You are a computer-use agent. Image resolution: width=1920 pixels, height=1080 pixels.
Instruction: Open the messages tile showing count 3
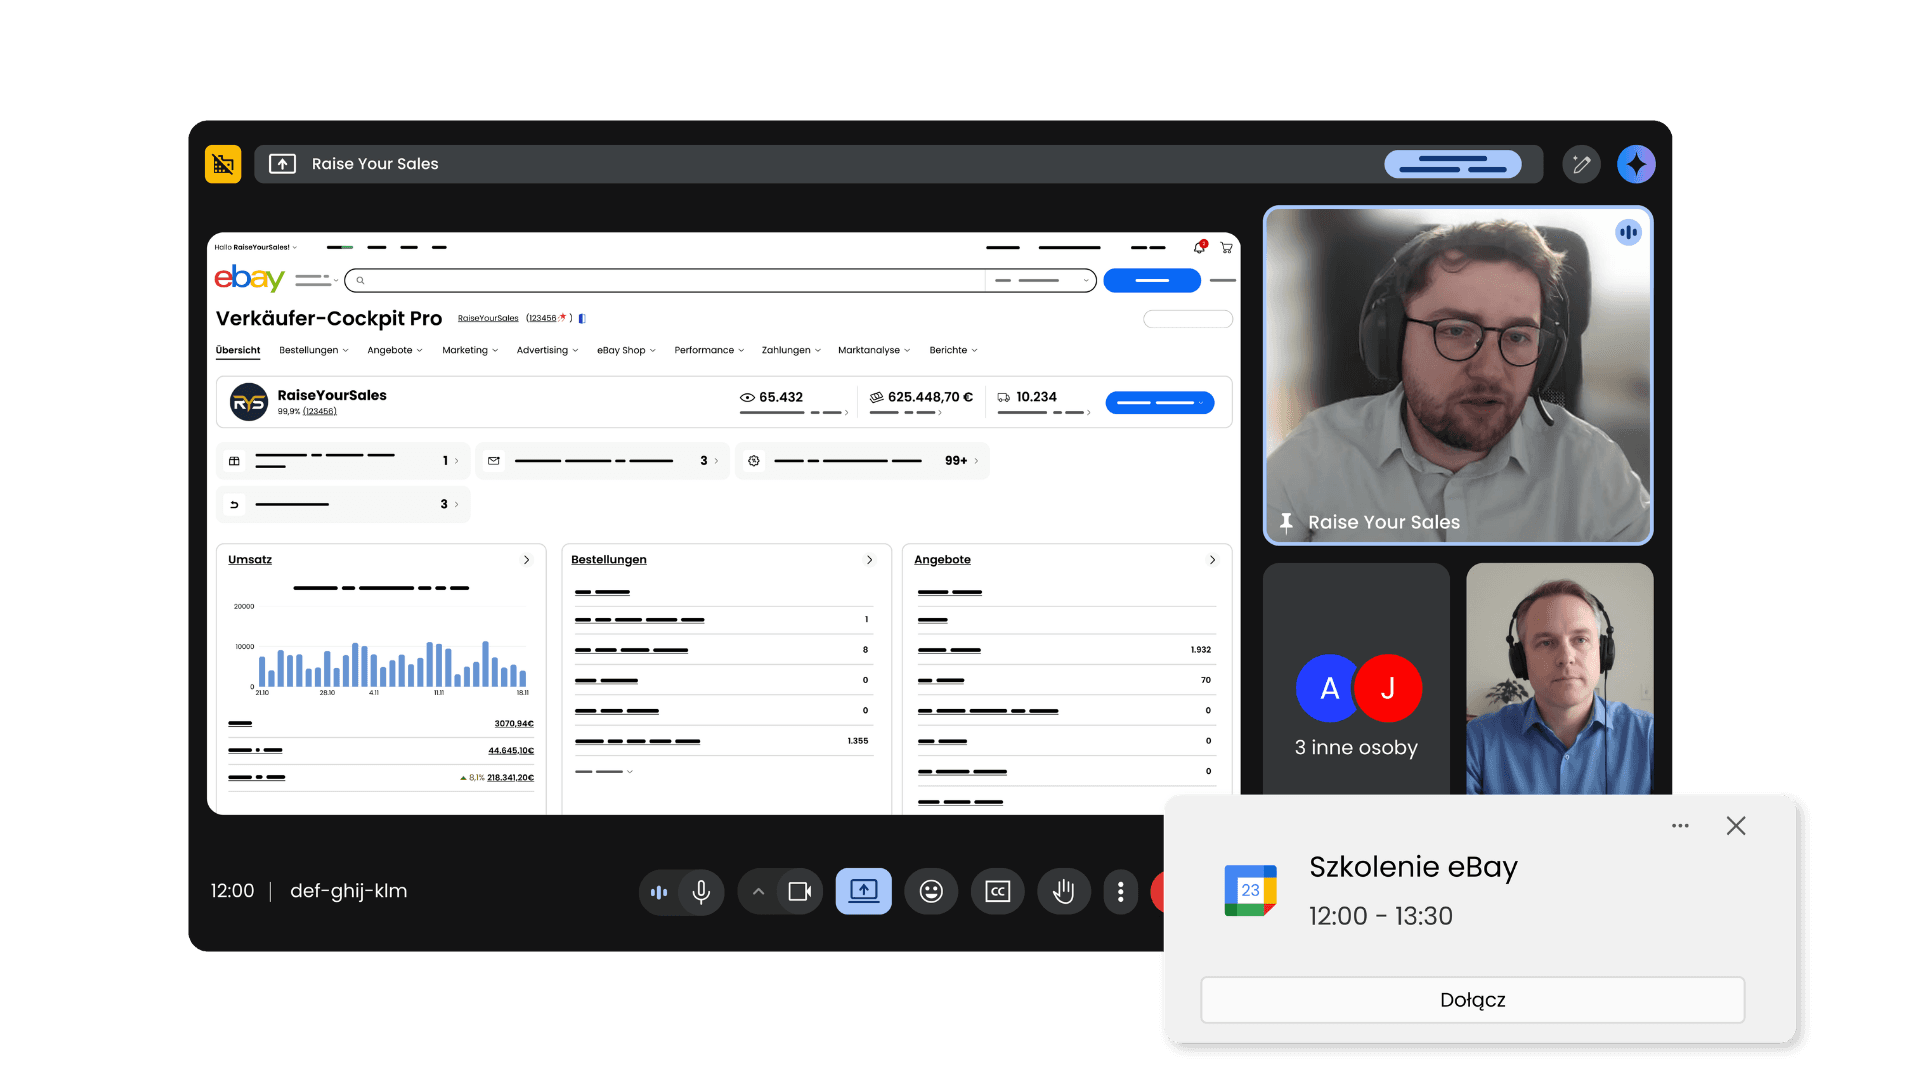click(x=603, y=461)
